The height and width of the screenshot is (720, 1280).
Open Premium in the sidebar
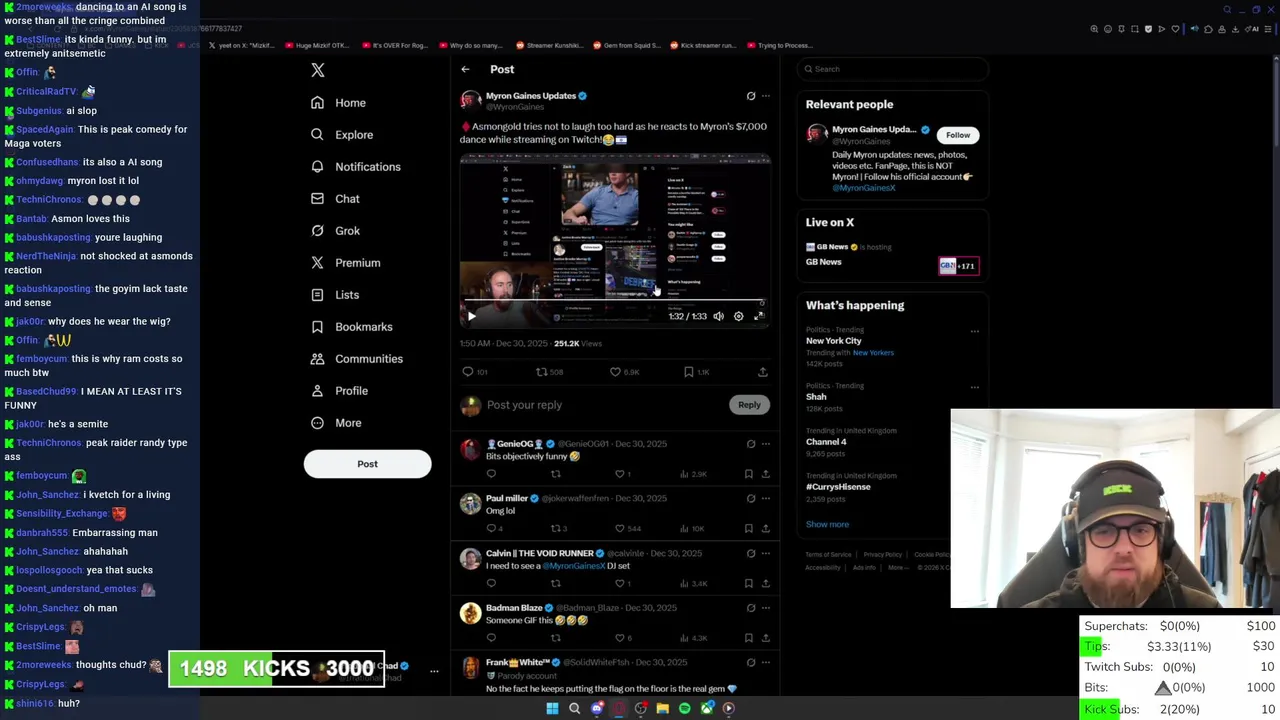pos(345,263)
